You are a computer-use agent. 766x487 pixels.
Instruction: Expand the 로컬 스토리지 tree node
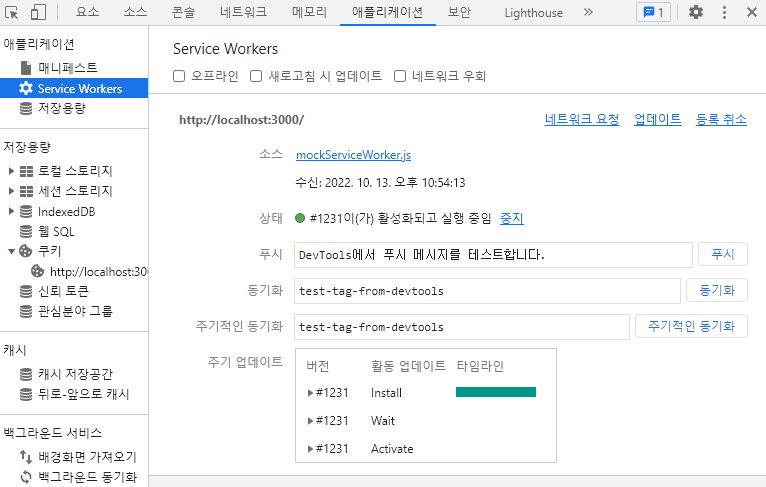coord(11,171)
